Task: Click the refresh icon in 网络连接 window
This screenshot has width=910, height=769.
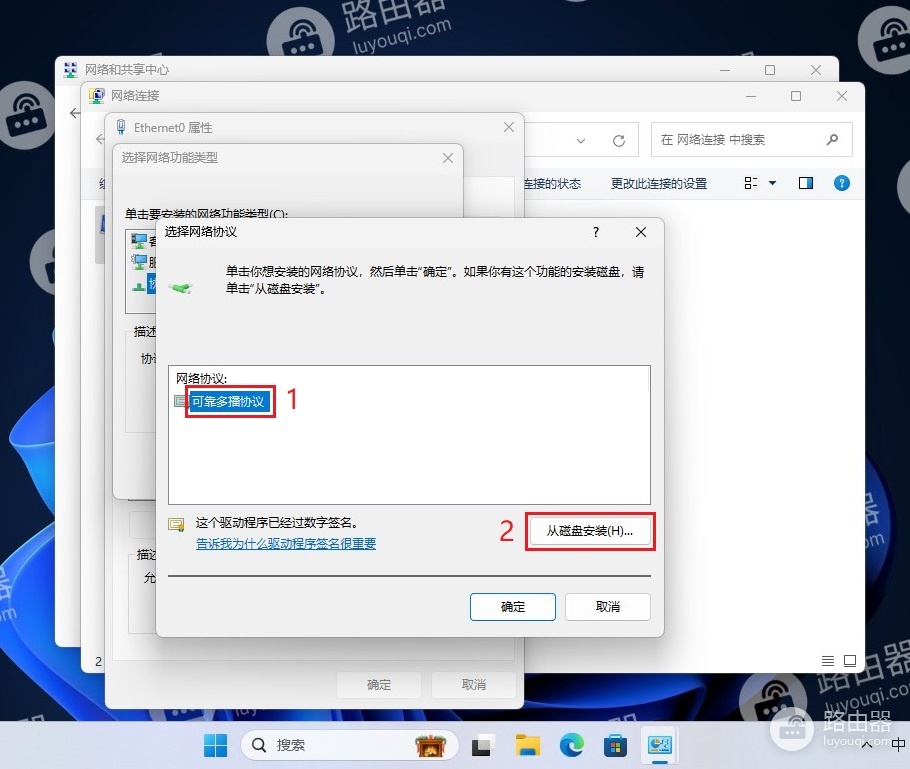Action: [x=619, y=140]
